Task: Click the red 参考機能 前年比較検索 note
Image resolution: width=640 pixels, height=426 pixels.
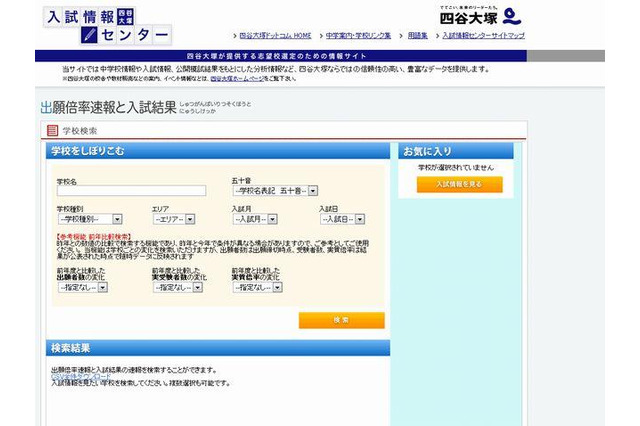Action: [94, 237]
